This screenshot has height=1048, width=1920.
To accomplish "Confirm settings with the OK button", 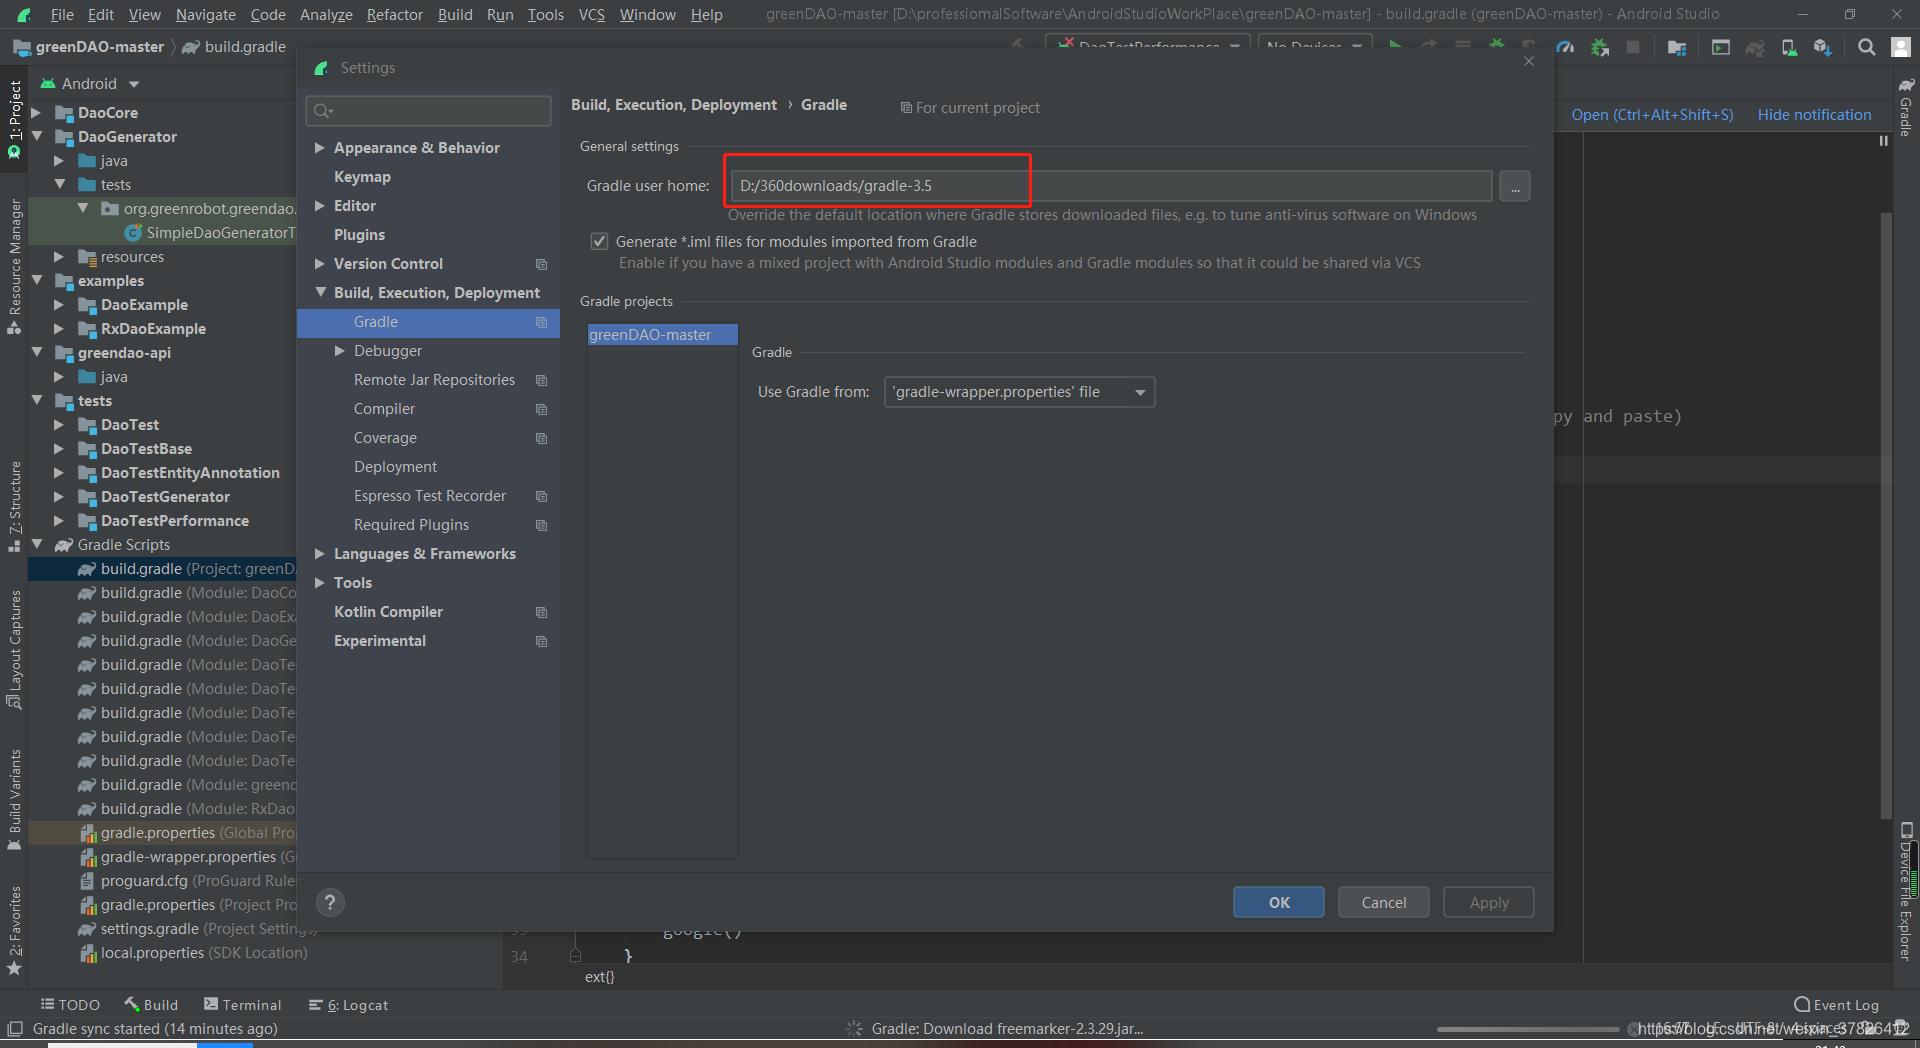I will click(x=1279, y=903).
